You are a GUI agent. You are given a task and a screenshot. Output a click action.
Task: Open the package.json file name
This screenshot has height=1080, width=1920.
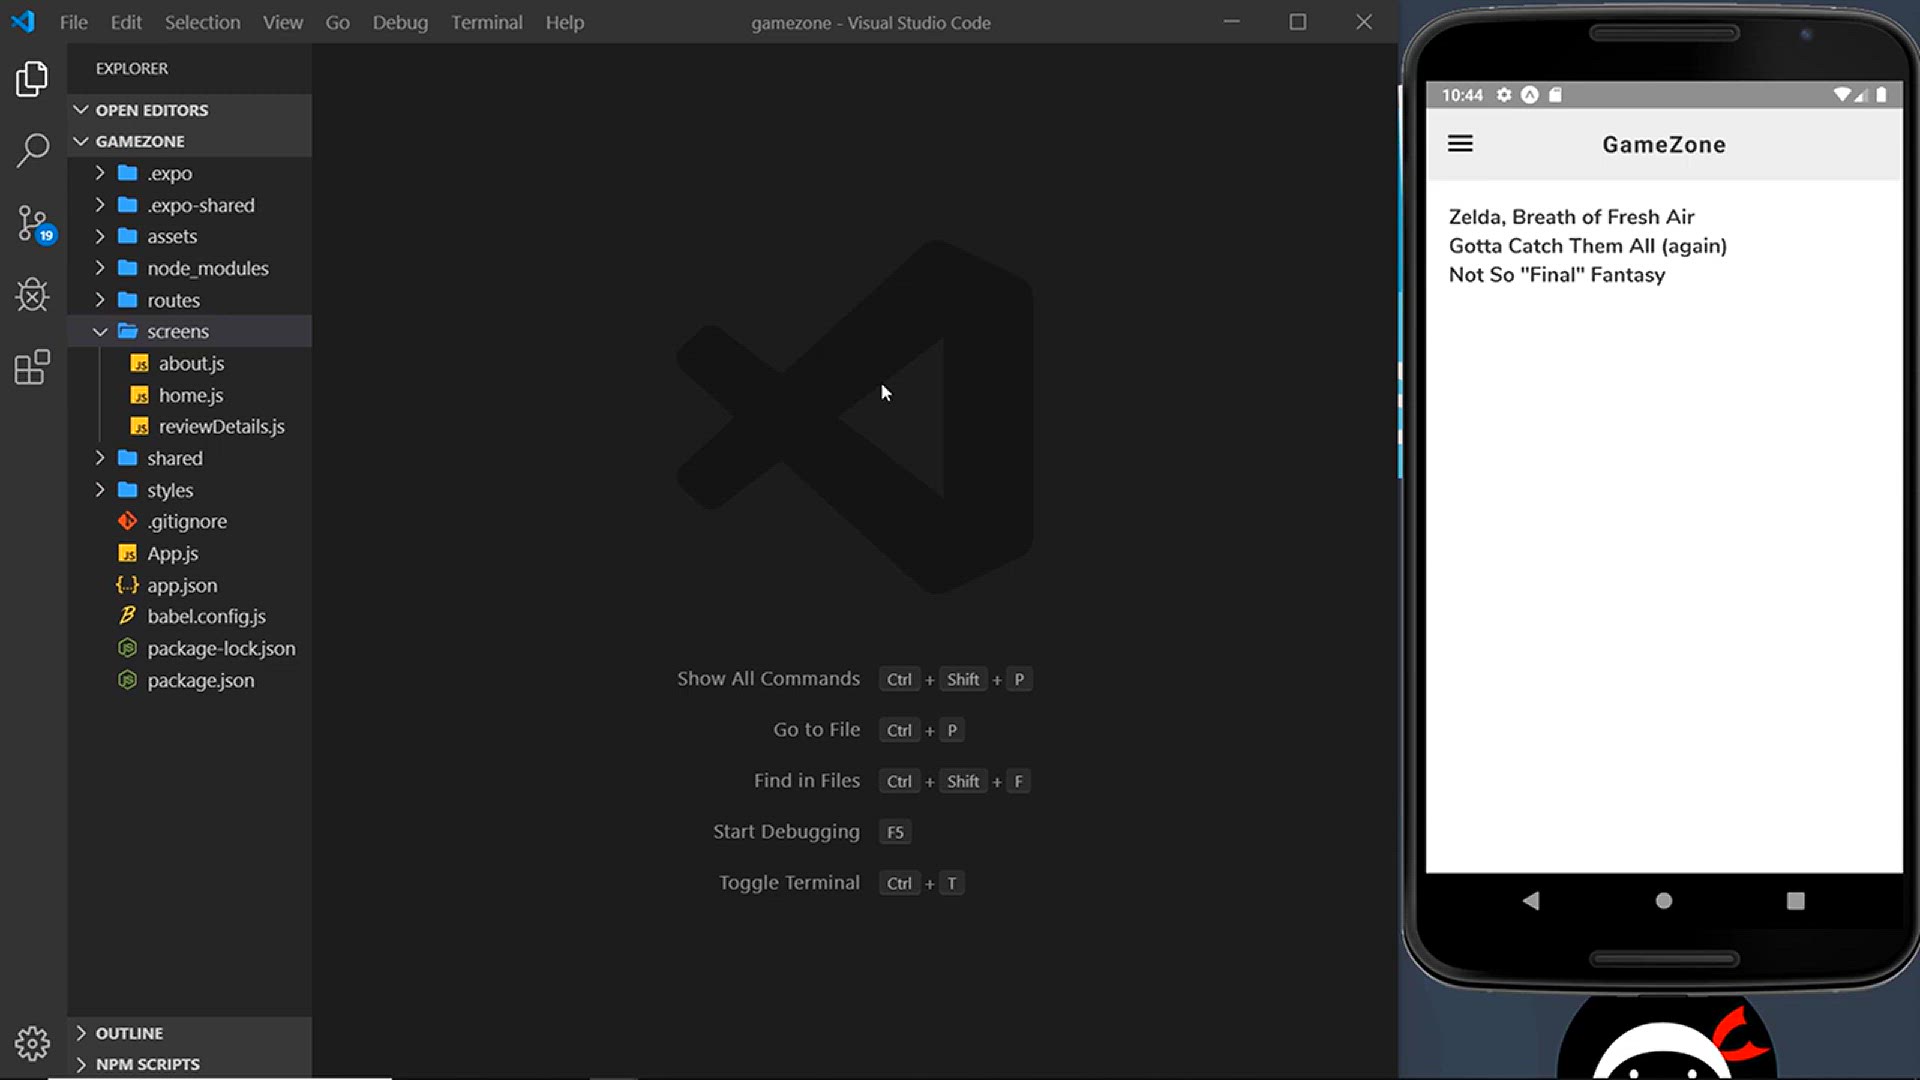coord(201,680)
